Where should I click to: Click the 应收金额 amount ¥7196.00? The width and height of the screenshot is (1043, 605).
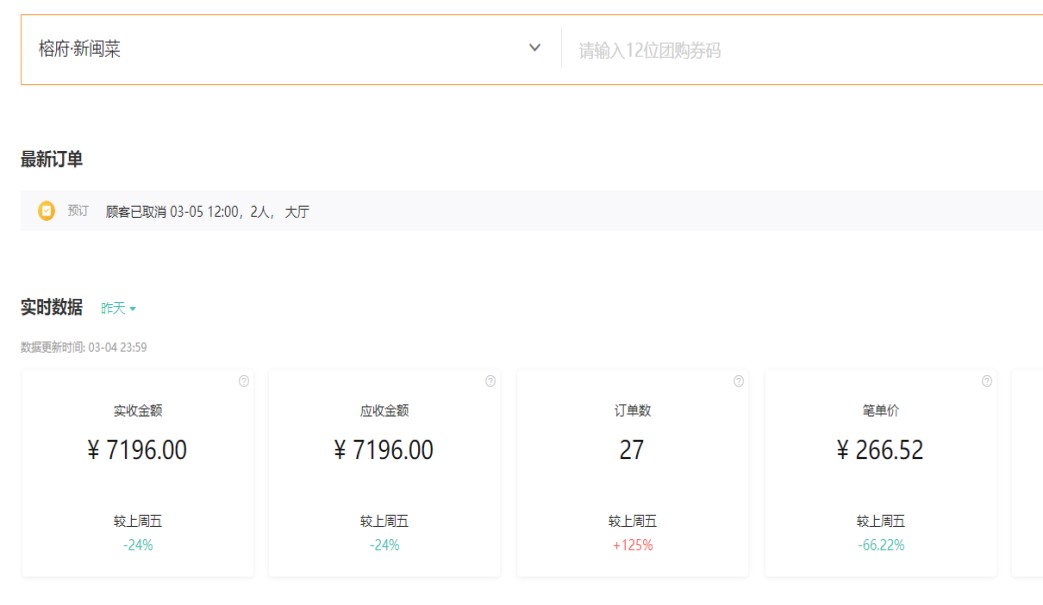pos(384,450)
